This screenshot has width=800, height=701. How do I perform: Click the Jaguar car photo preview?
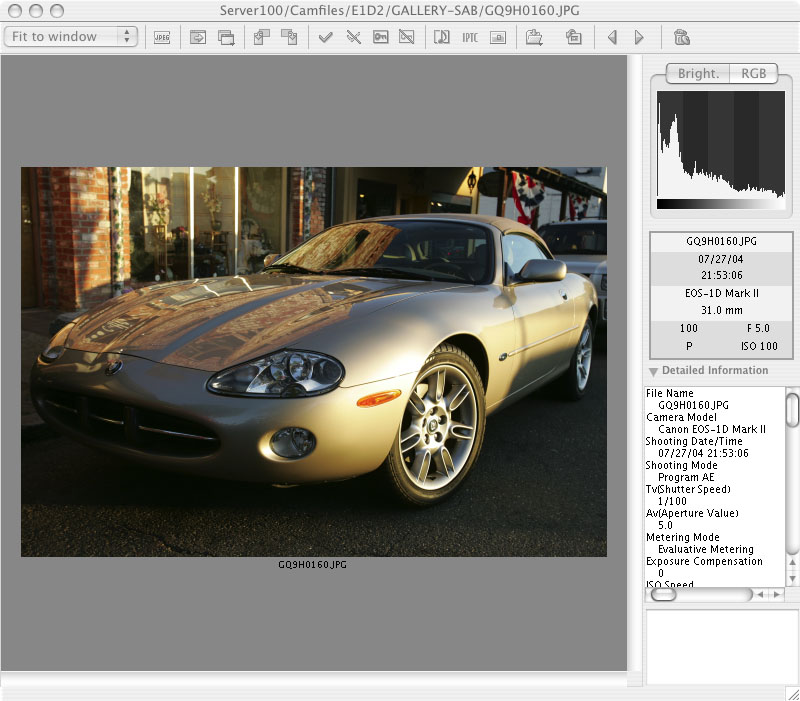click(313, 361)
